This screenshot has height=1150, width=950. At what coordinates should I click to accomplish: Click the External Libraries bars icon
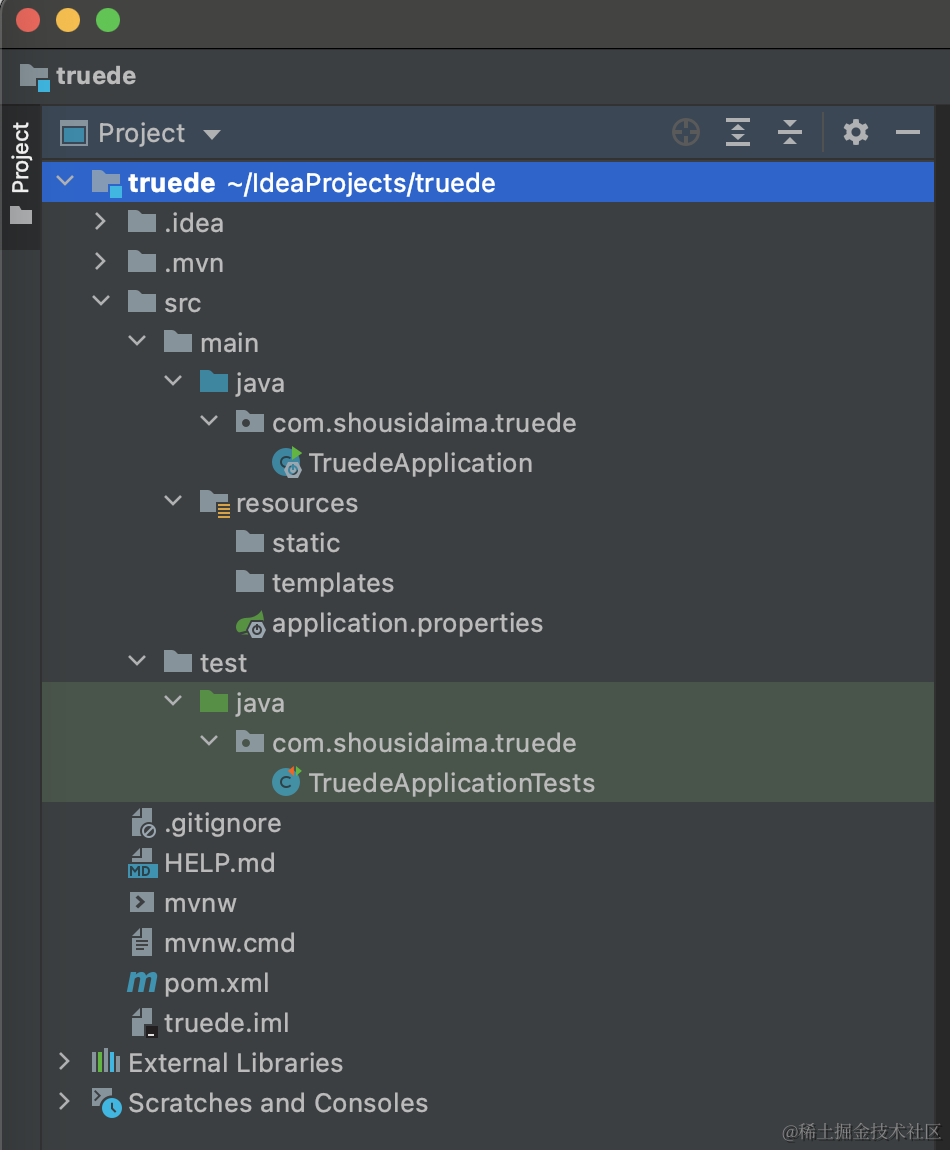click(106, 1061)
